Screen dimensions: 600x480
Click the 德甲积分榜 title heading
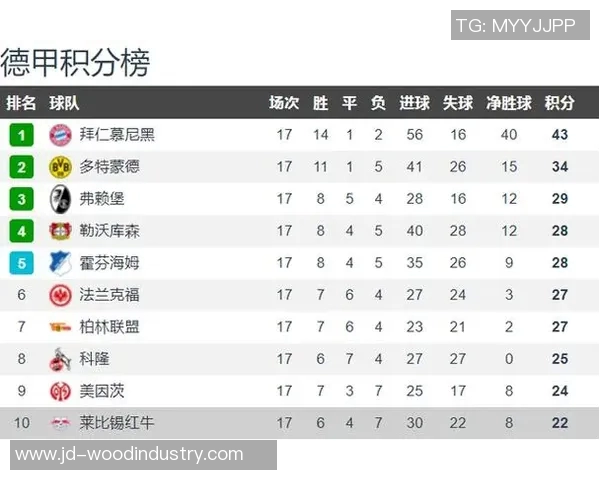pyautogui.click(x=76, y=62)
